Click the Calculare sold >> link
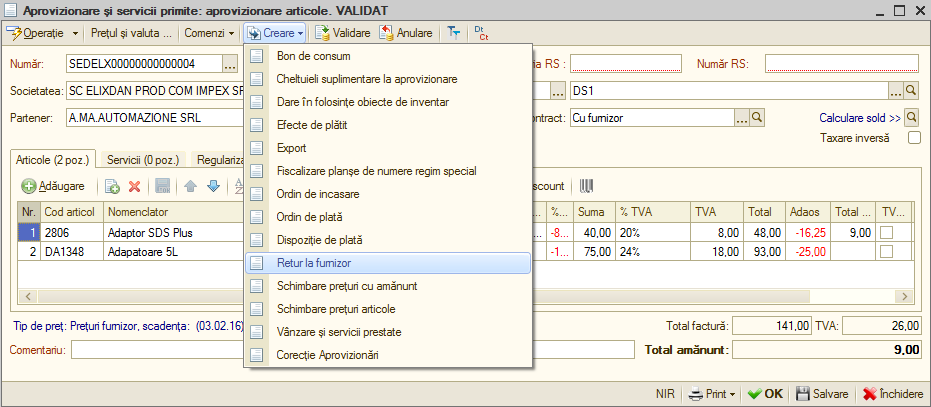 coord(860,118)
